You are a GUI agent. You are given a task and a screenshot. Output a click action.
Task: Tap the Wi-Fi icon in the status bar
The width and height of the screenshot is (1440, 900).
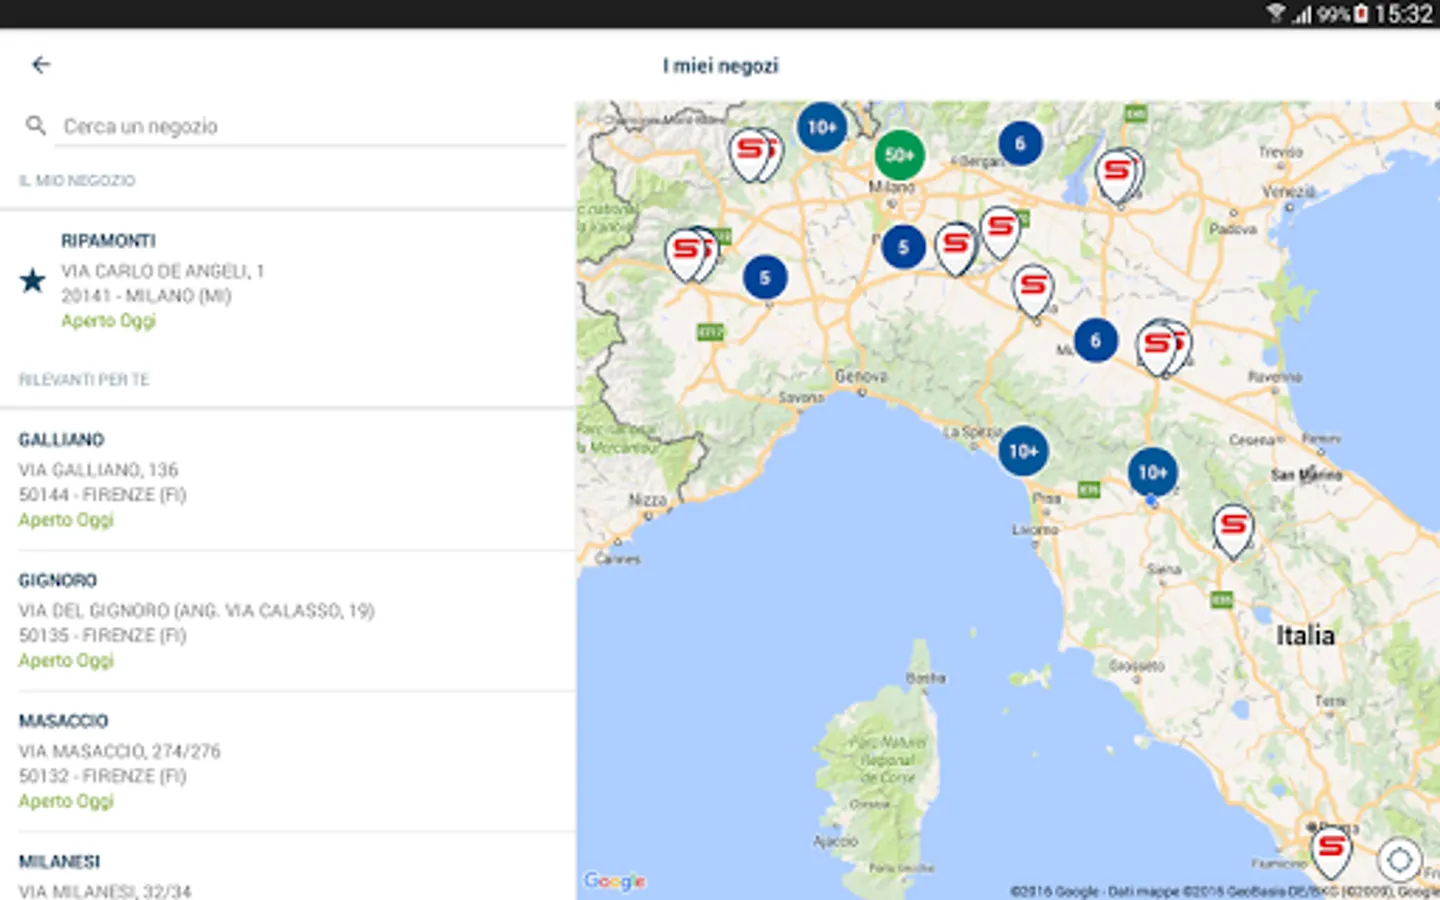pyautogui.click(x=1276, y=14)
